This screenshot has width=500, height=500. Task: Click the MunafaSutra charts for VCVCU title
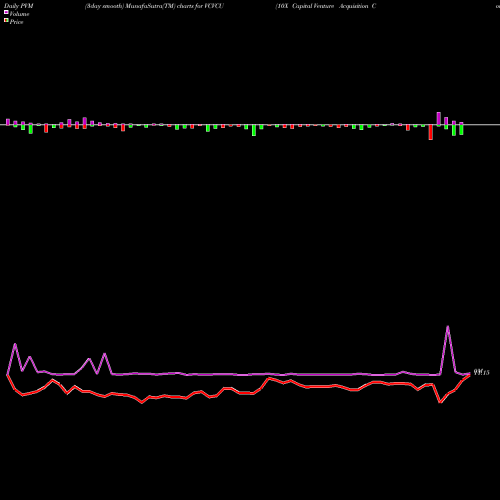(154, 6)
